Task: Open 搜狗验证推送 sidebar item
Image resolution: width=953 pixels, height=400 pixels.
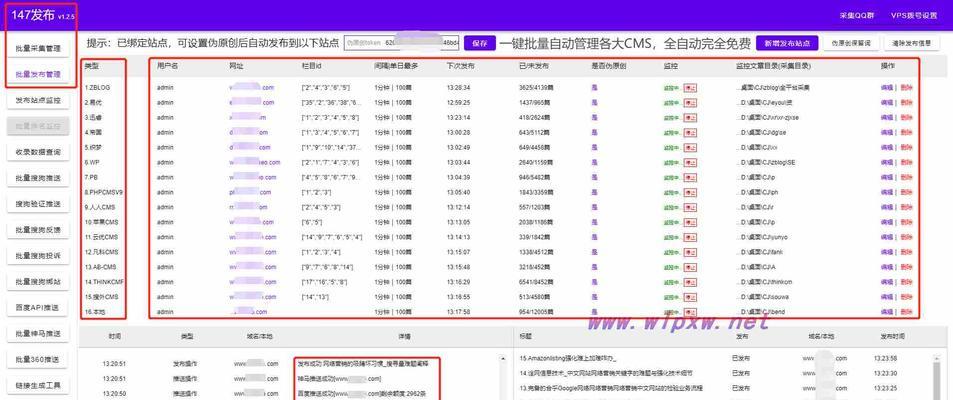Action: [x=38, y=204]
